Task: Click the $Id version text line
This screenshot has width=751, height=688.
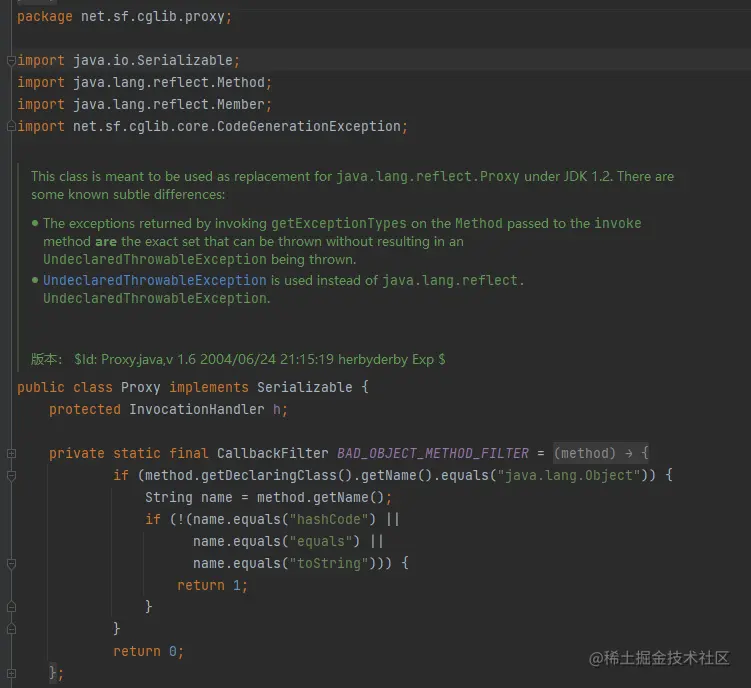Action: tap(260, 359)
